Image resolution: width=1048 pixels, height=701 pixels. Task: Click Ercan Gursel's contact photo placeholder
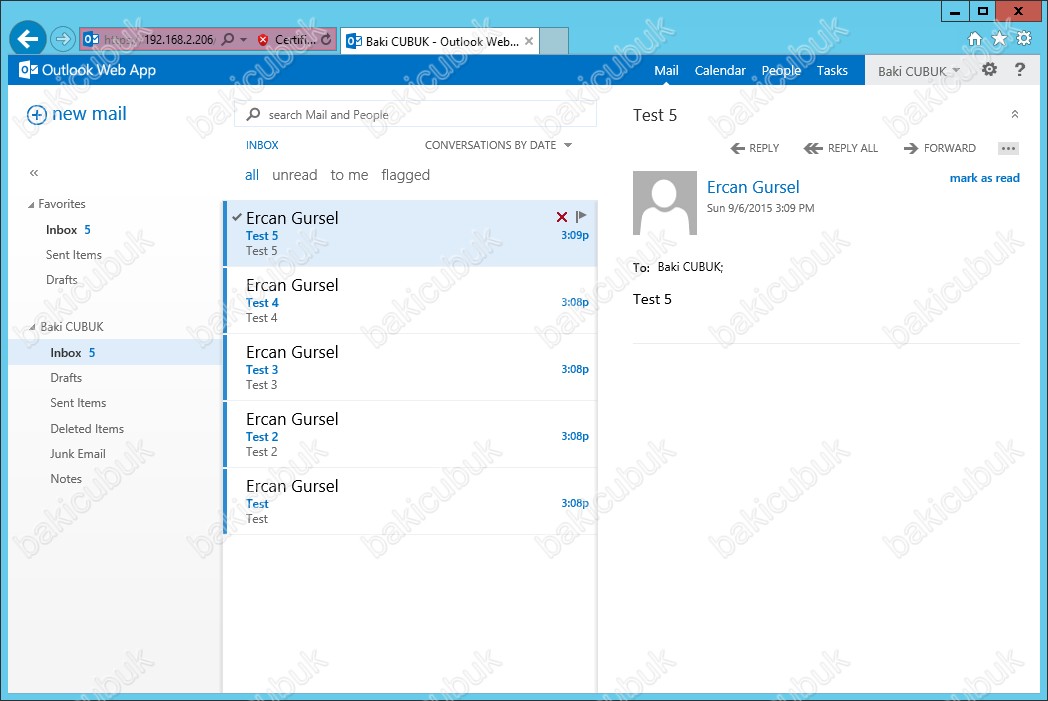[x=664, y=202]
